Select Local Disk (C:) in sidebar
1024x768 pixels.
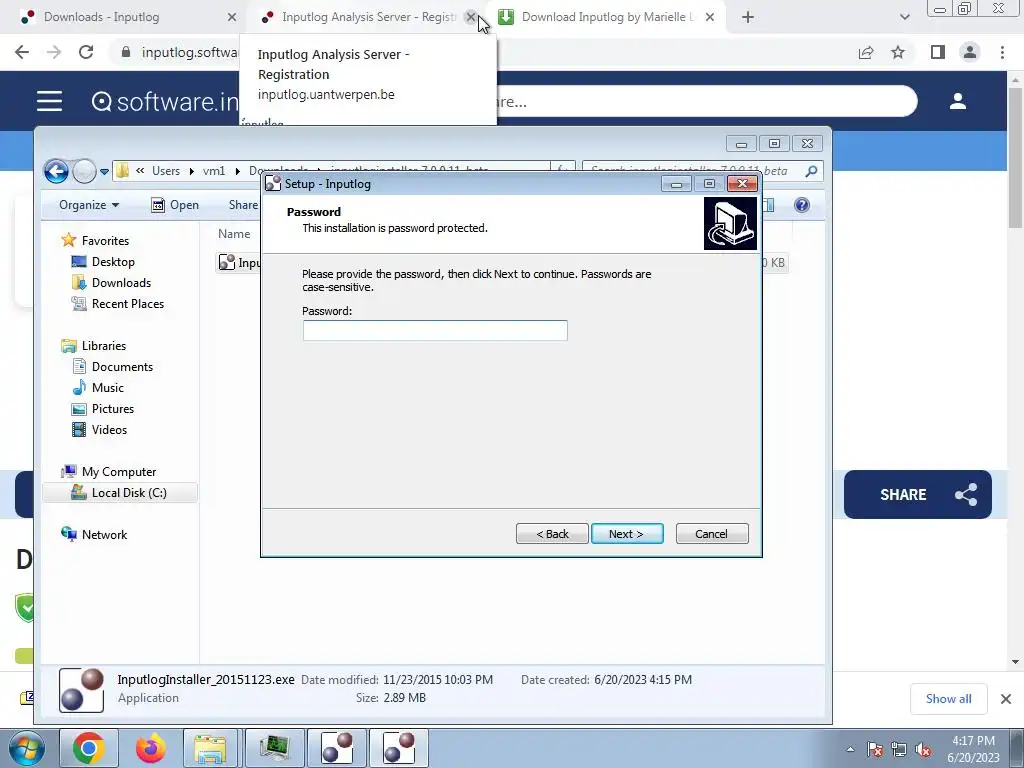(x=120, y=492)
